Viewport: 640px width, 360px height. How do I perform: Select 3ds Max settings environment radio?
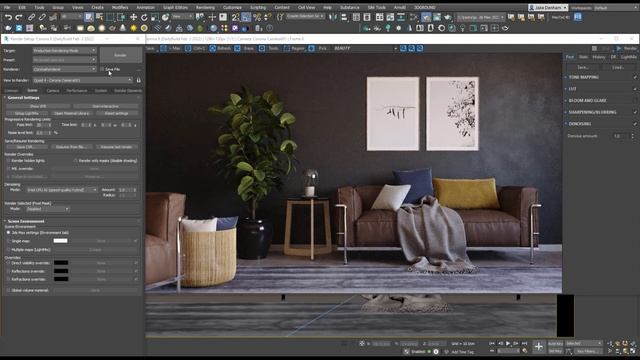coord(8,233)
